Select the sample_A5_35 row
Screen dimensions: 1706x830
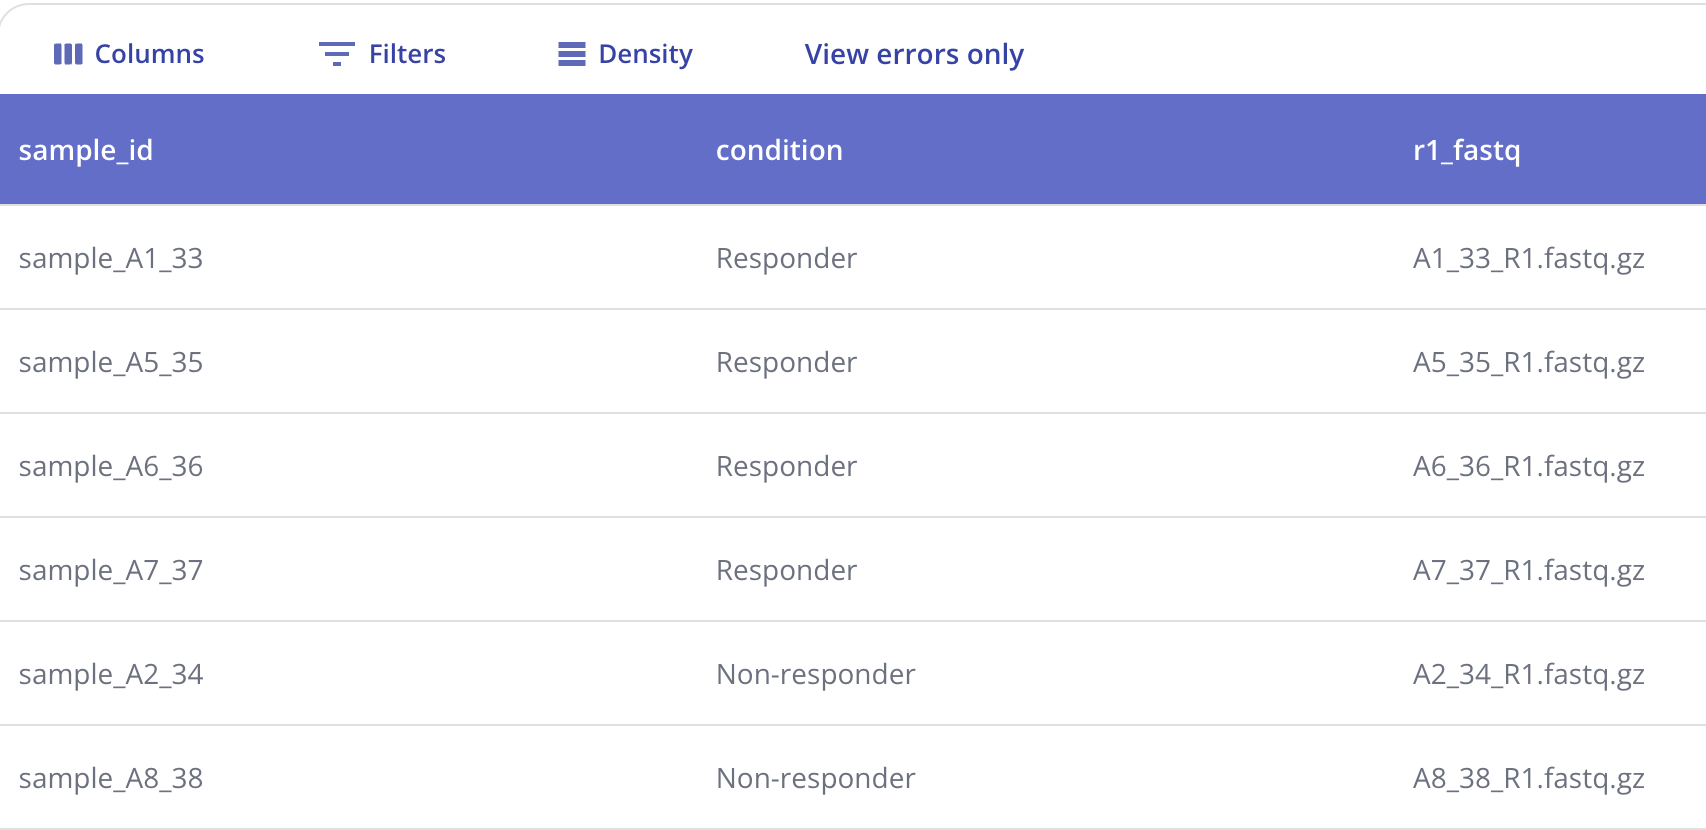pos(111,362)
